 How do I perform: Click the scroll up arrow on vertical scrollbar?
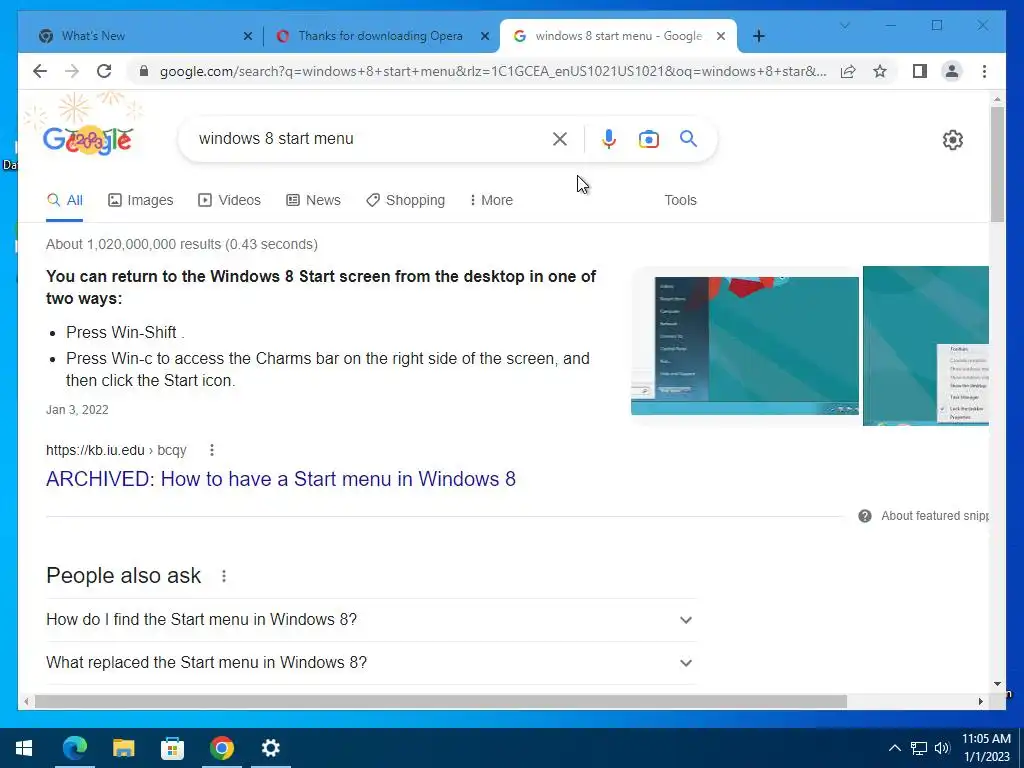997,99
